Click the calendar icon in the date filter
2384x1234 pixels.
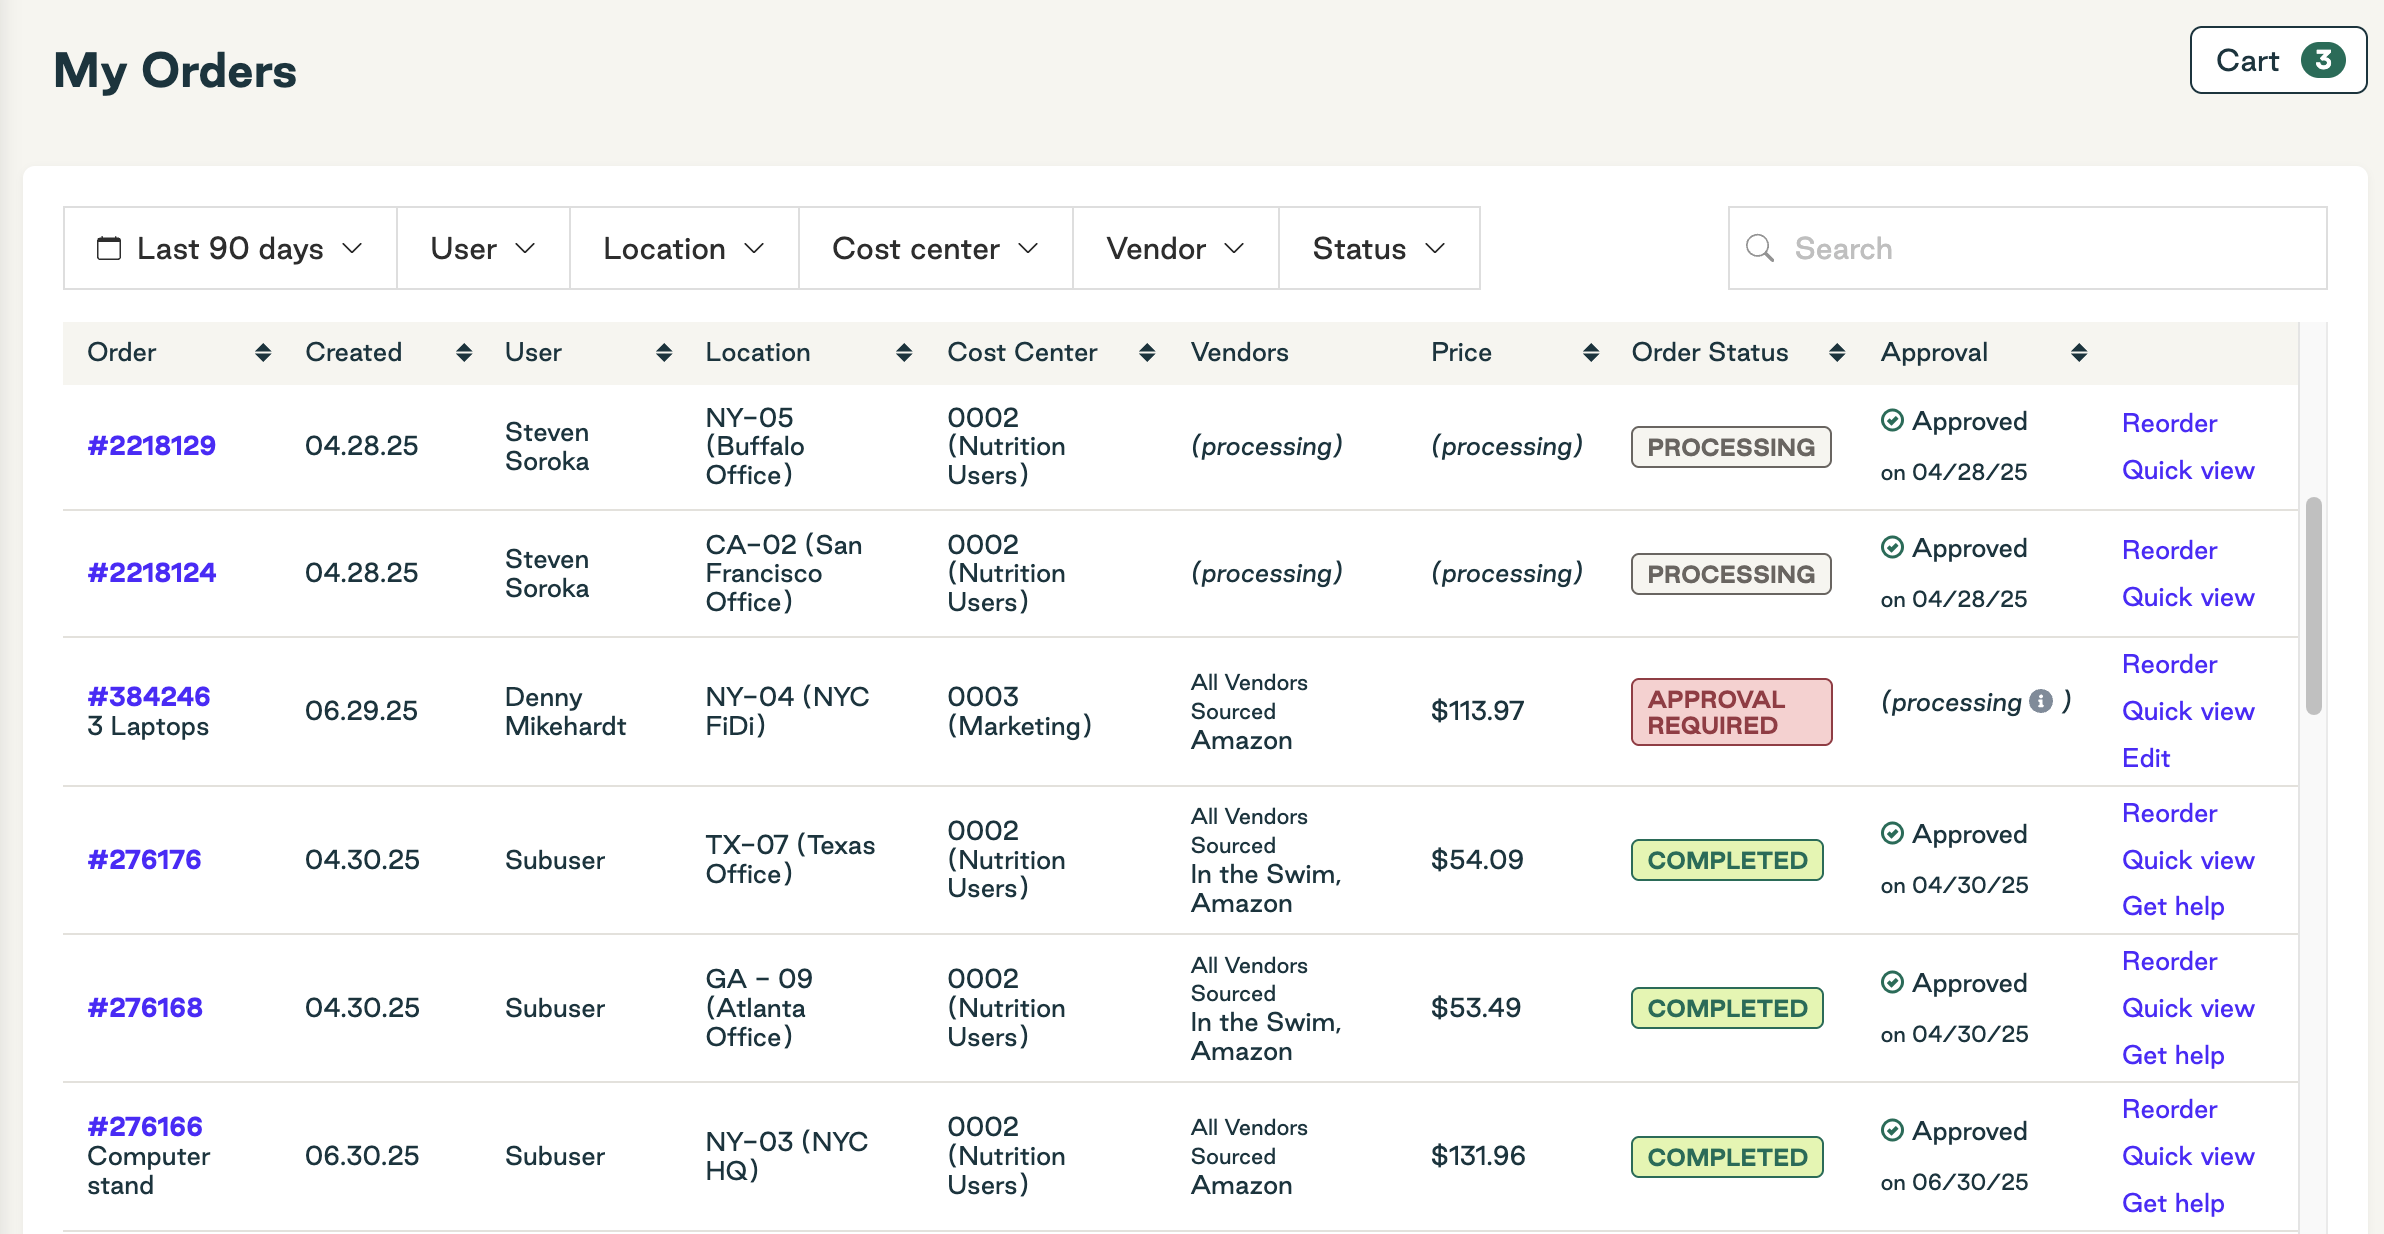tap(110, 247)
